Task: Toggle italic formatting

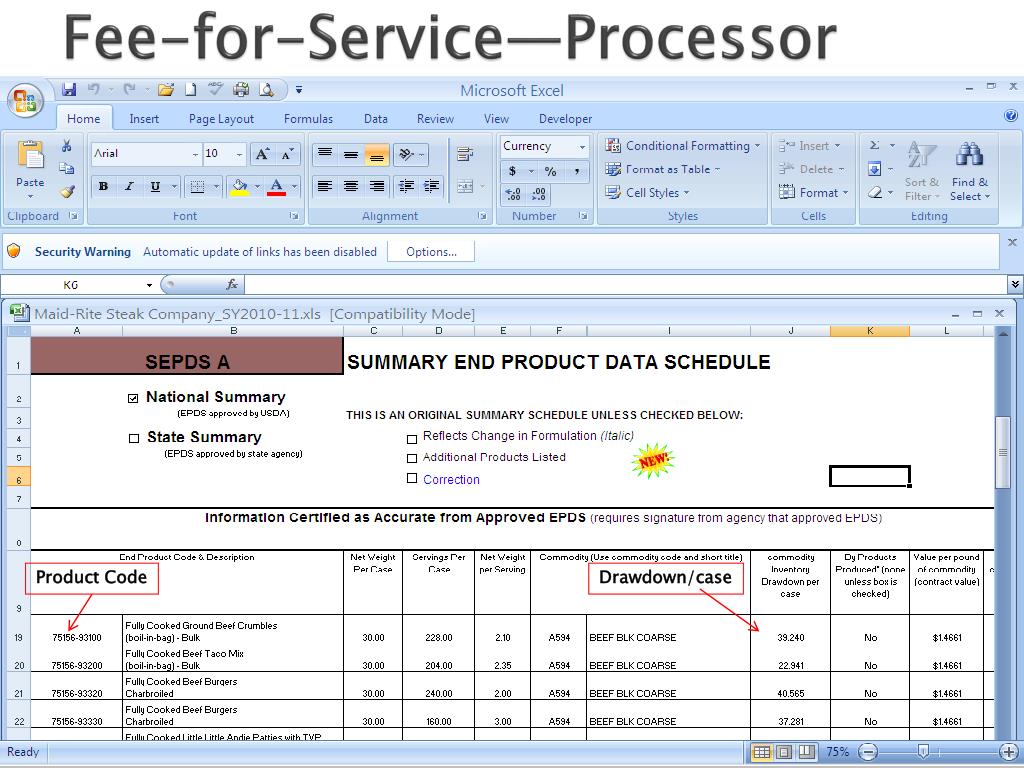Action: 129,186
